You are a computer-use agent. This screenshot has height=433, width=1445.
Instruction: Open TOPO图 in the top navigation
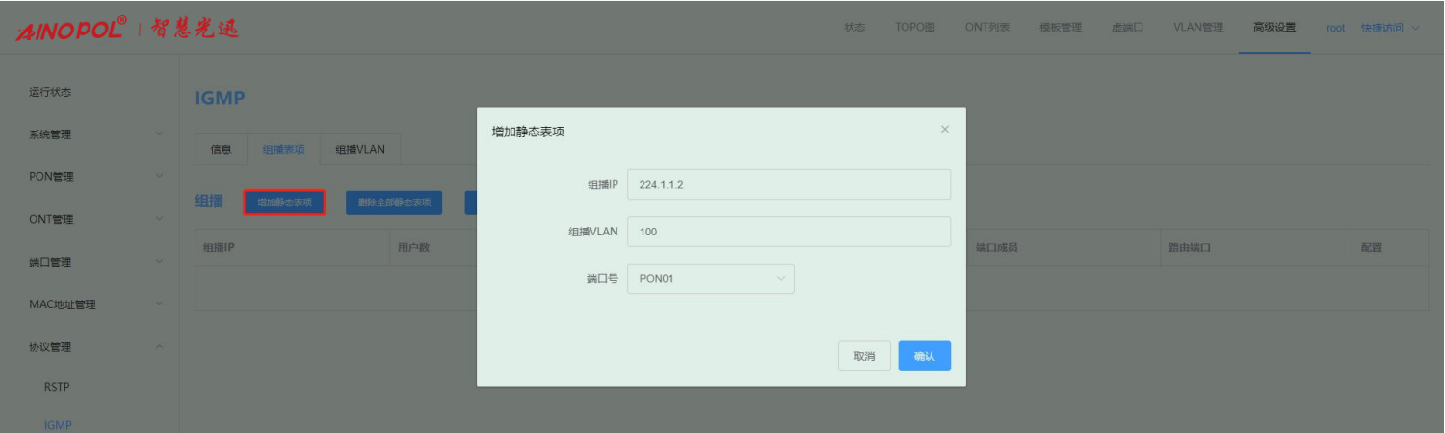(x=914, y=28)
